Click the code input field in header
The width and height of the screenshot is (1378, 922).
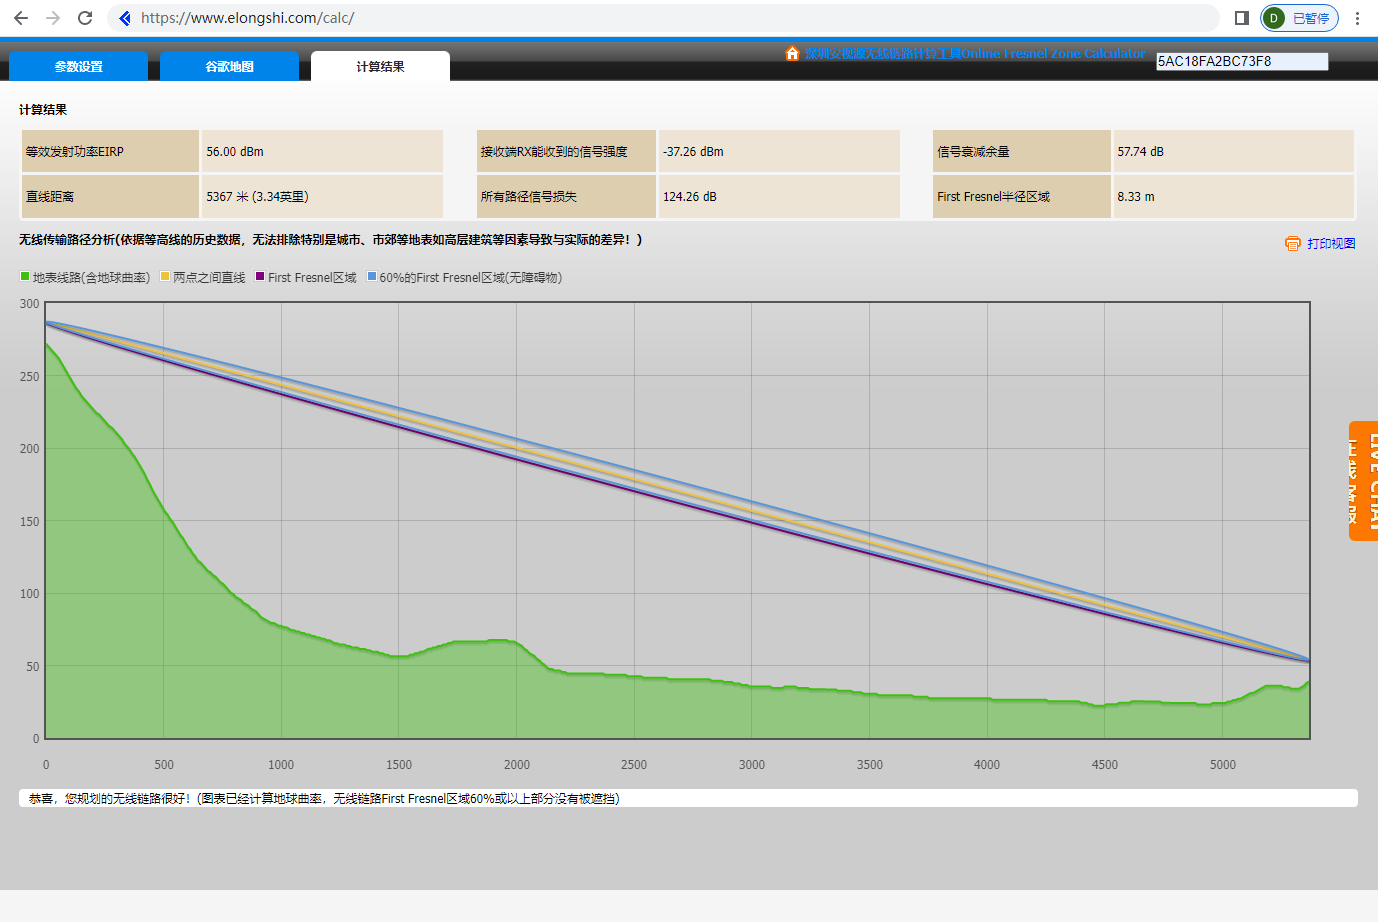pyautogui.click(x=1242, y=61)
